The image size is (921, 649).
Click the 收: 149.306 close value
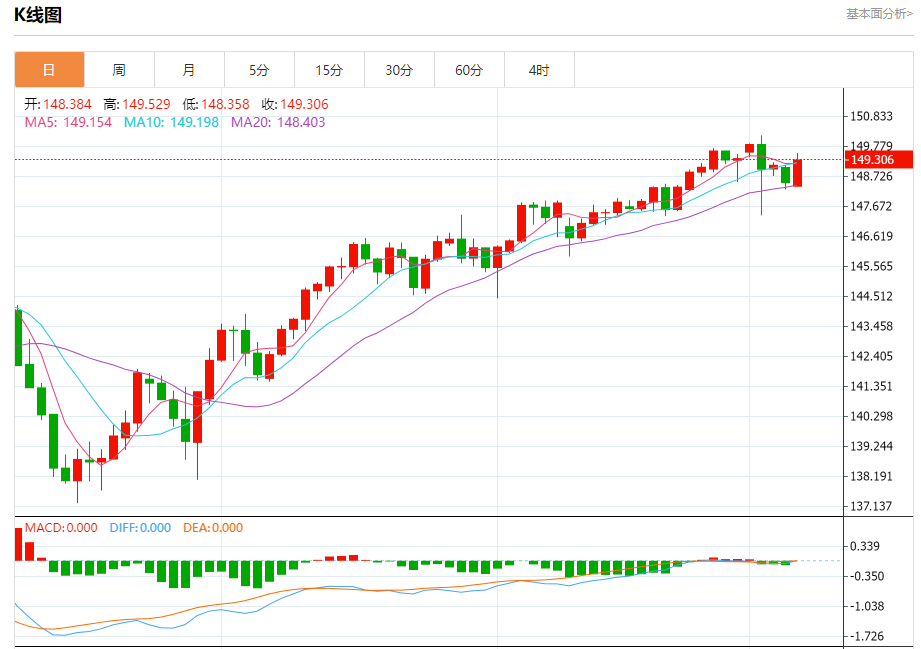(x=295, y=105)
